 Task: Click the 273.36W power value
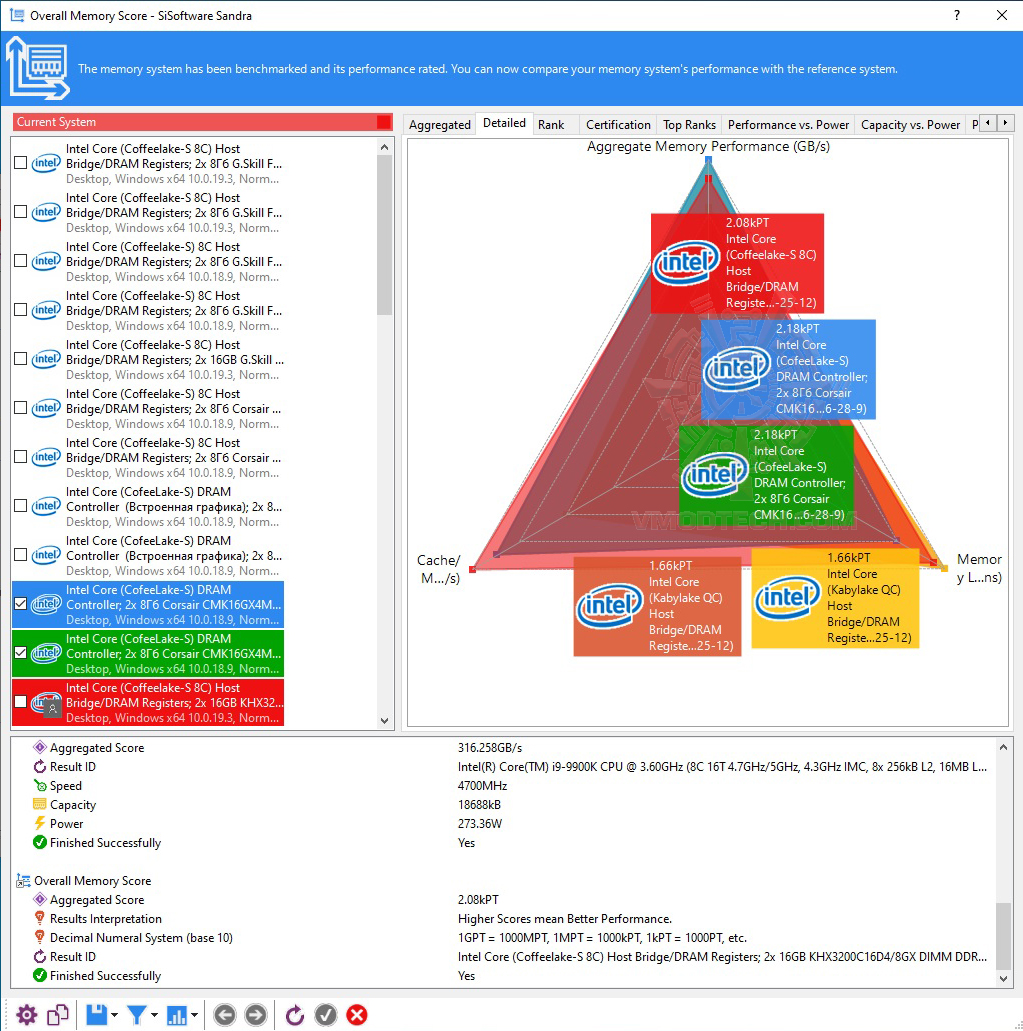[x=480, y=824]
